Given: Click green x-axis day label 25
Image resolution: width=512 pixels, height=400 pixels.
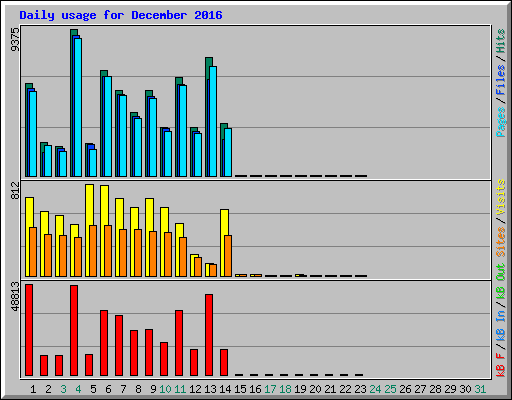Looking at the screenshot, I should 390,389.
